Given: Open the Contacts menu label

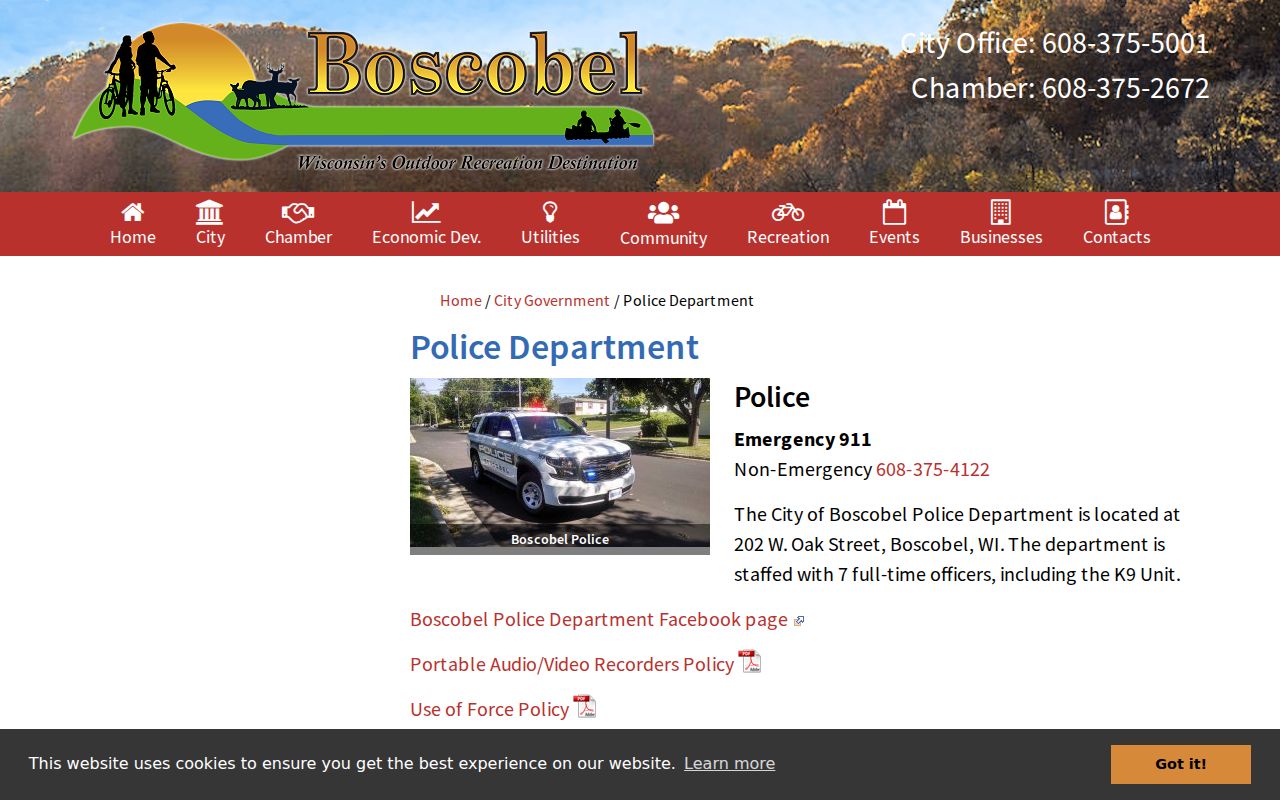Looking at the screenshot, I should 1116,237.
